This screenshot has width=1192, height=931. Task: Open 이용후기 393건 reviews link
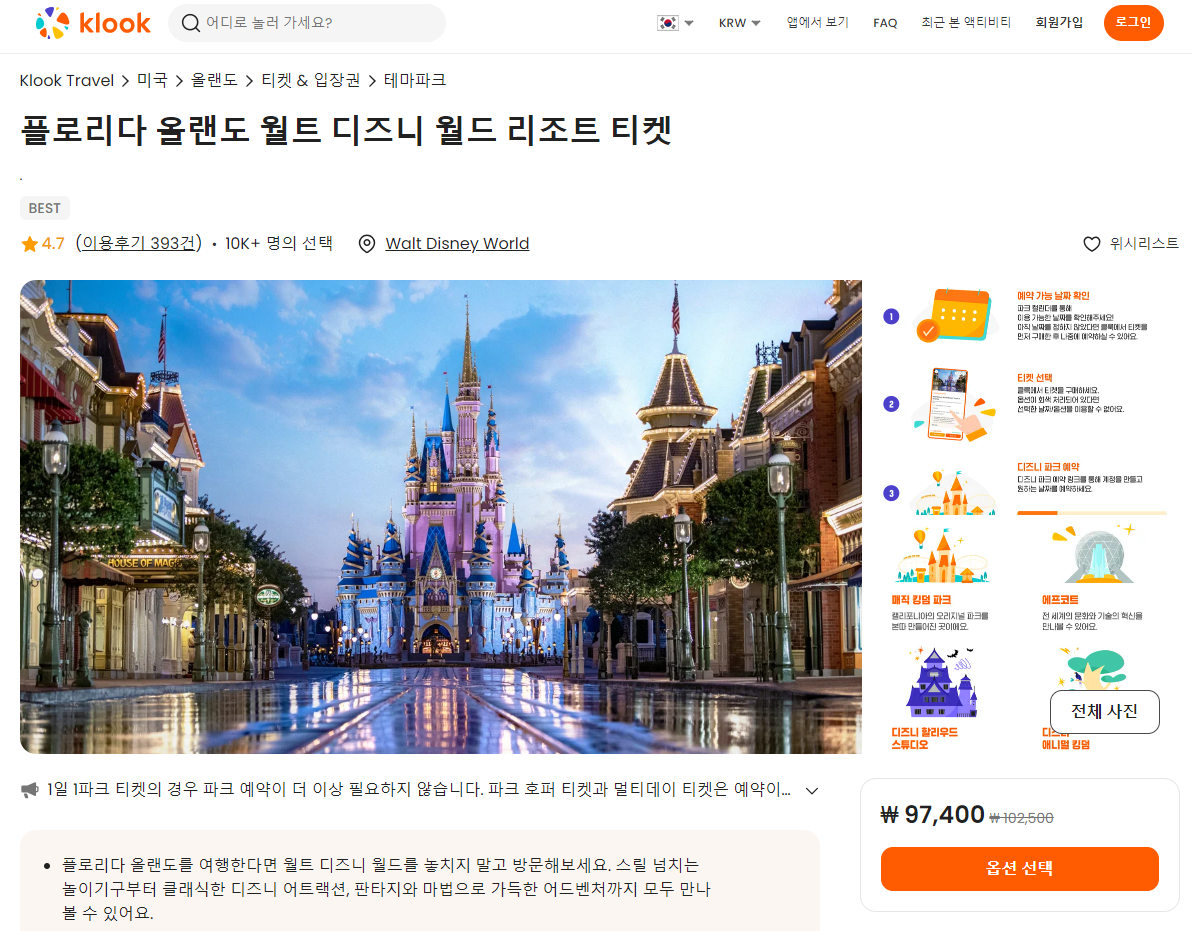(138, 243)
